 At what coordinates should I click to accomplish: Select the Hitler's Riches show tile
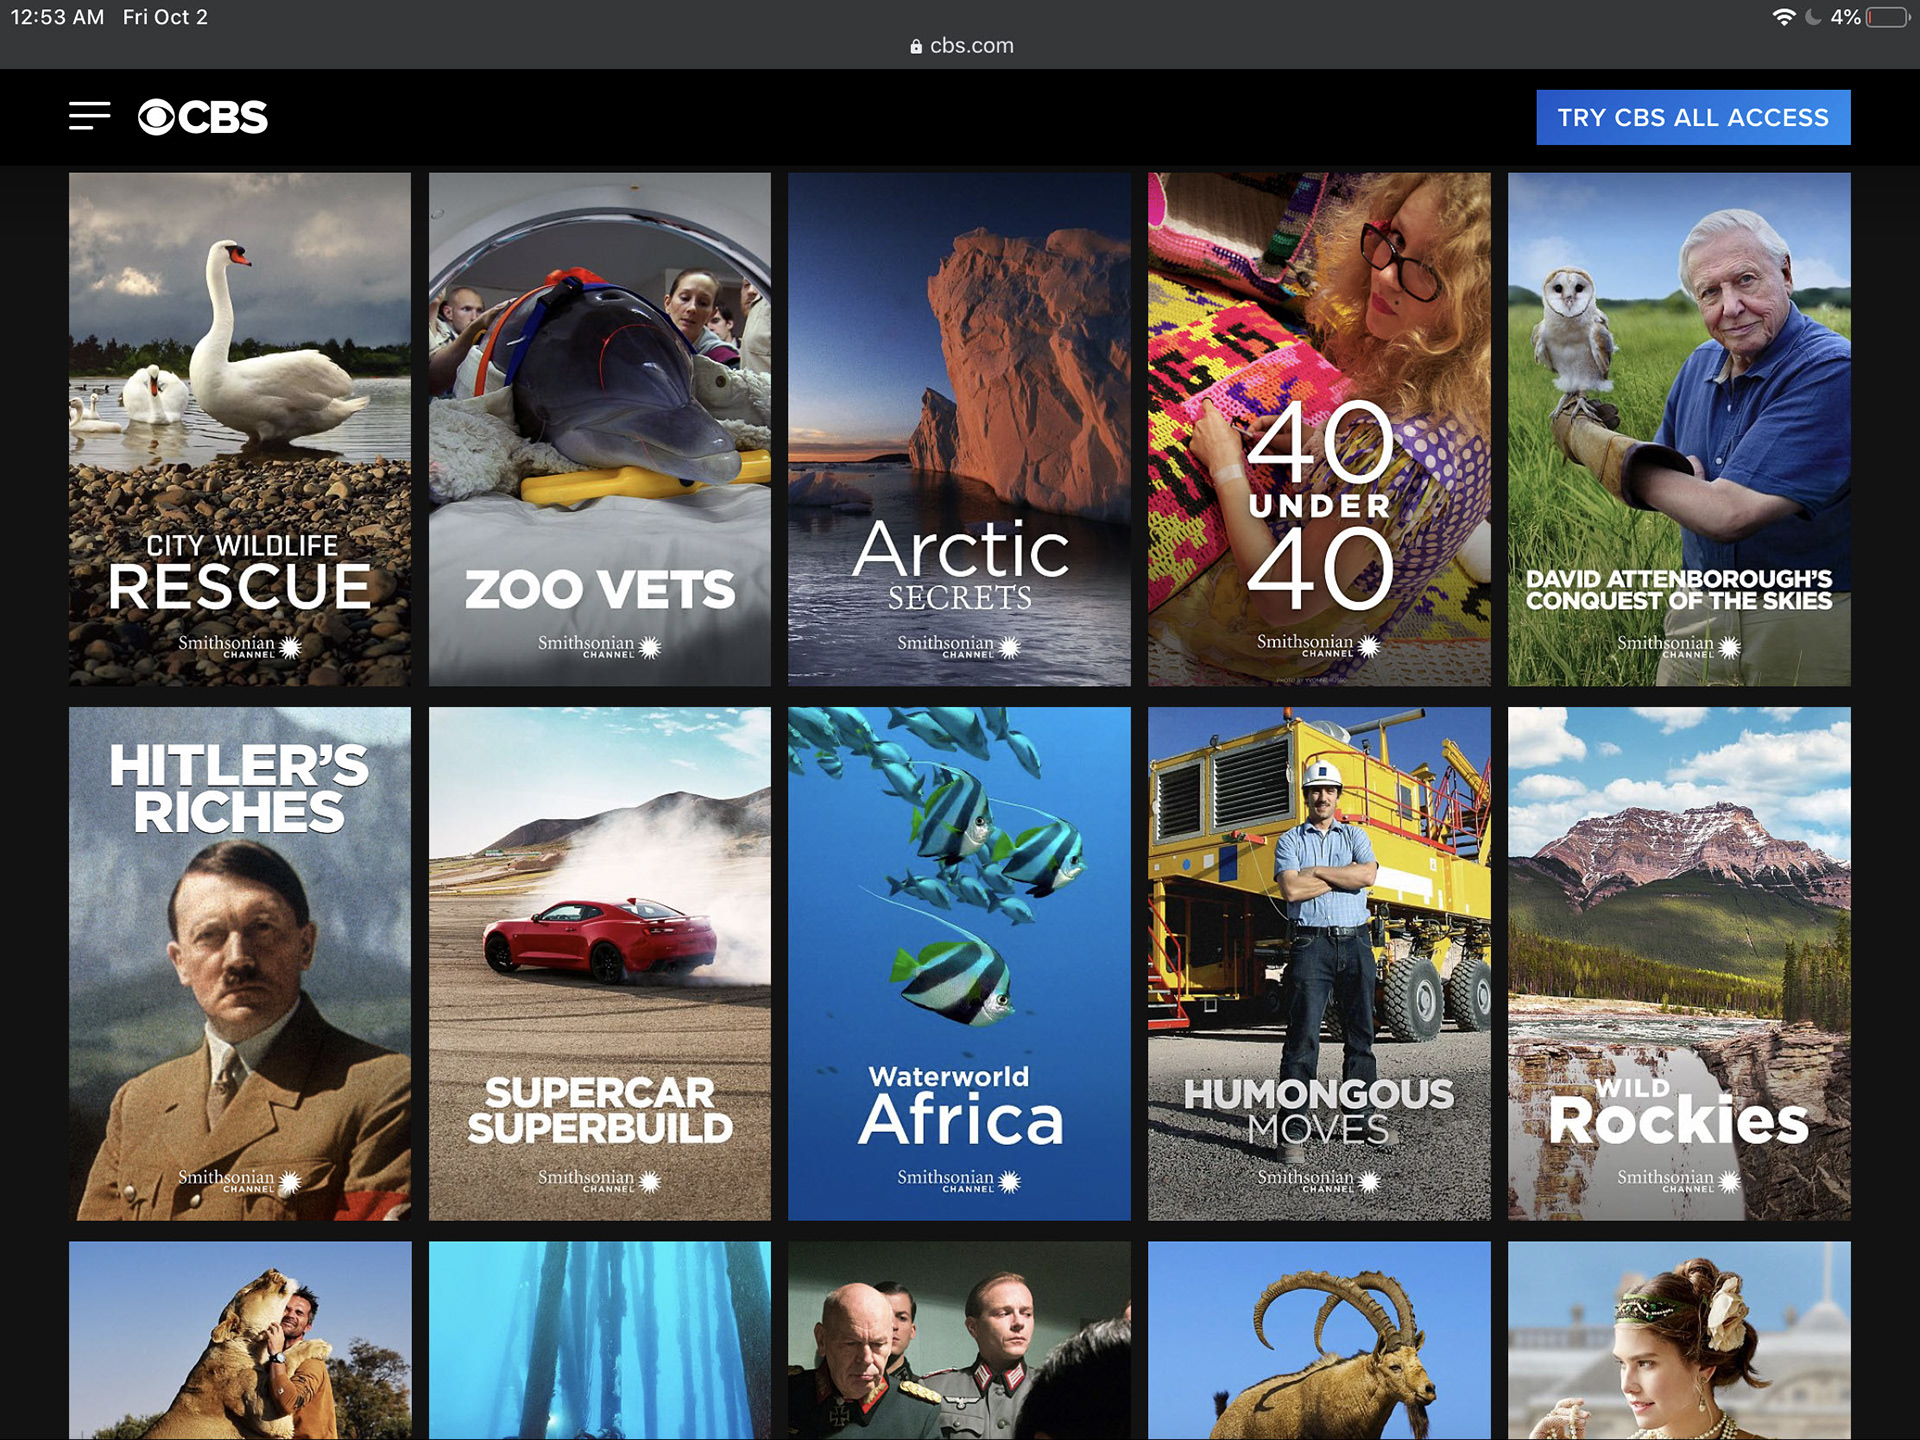point(240,963)
